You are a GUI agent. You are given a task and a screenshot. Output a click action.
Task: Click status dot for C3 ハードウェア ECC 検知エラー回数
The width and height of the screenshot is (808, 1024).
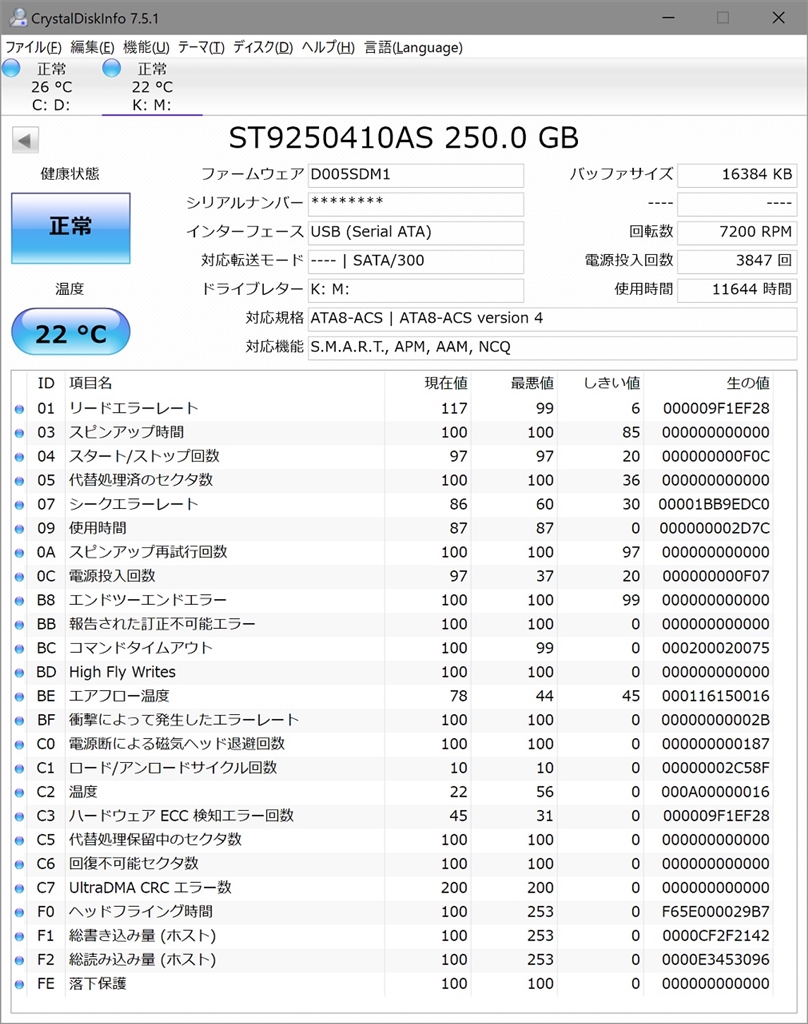(20, 816)
